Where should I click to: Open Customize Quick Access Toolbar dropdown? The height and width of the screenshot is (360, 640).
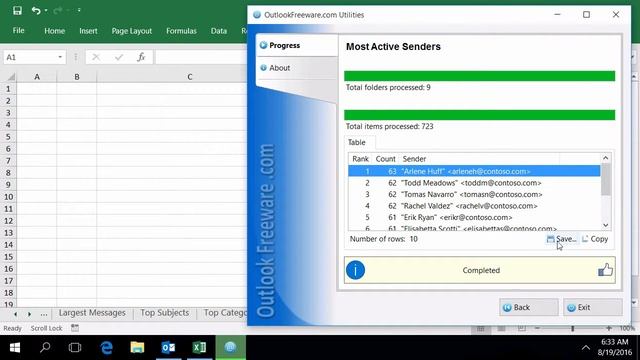click(79, 11)
